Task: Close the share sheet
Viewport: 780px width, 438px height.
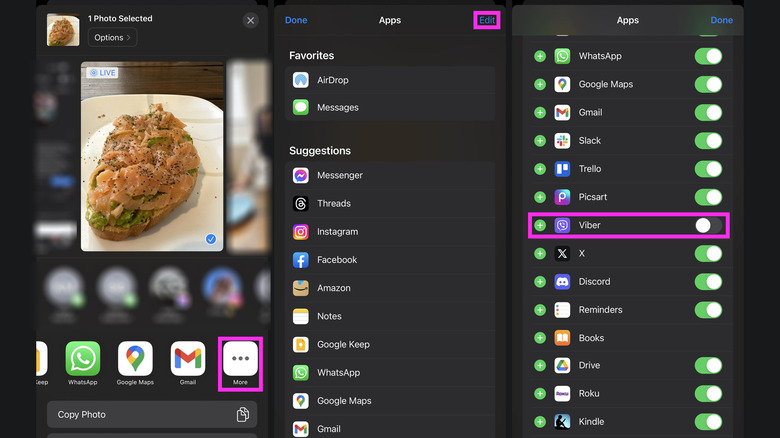Action: pyautogui.click(x=251, y=20)
